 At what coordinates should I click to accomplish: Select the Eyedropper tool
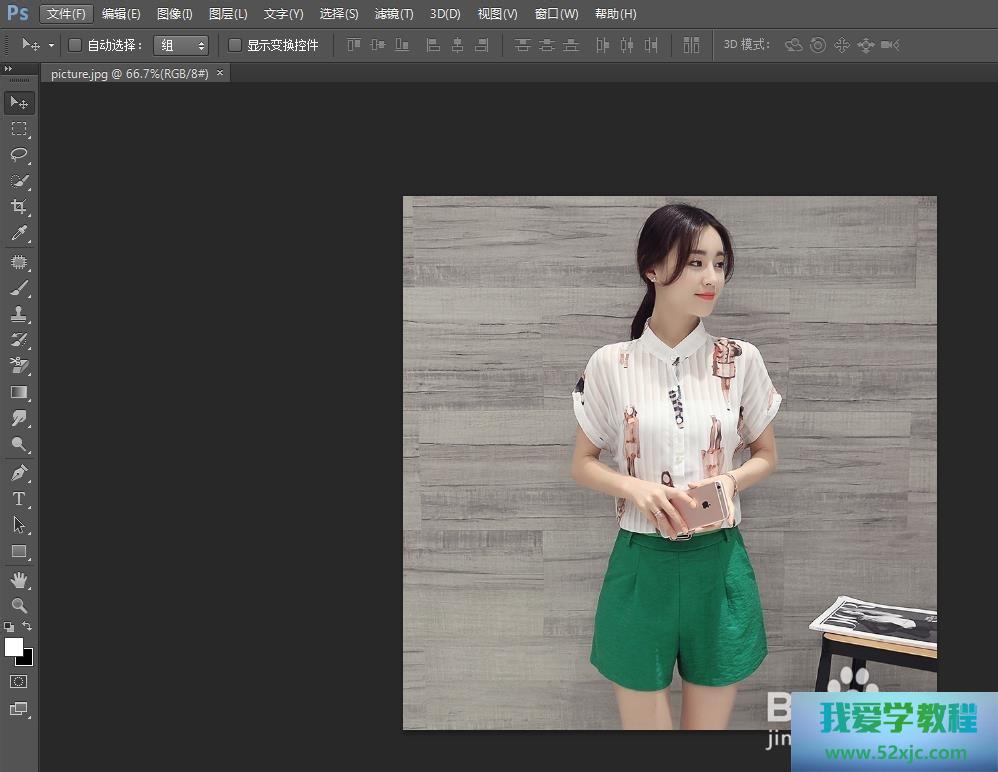pos(19,234)
